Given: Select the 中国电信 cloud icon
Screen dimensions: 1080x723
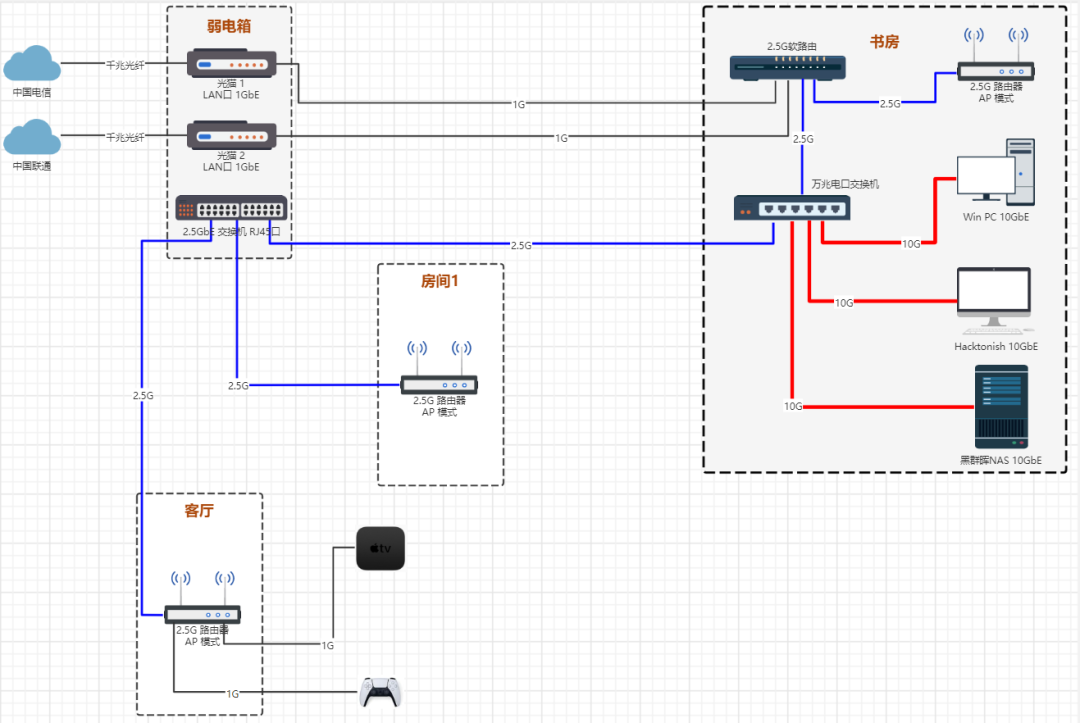Looking at the screenshot, I should (32, 63).
